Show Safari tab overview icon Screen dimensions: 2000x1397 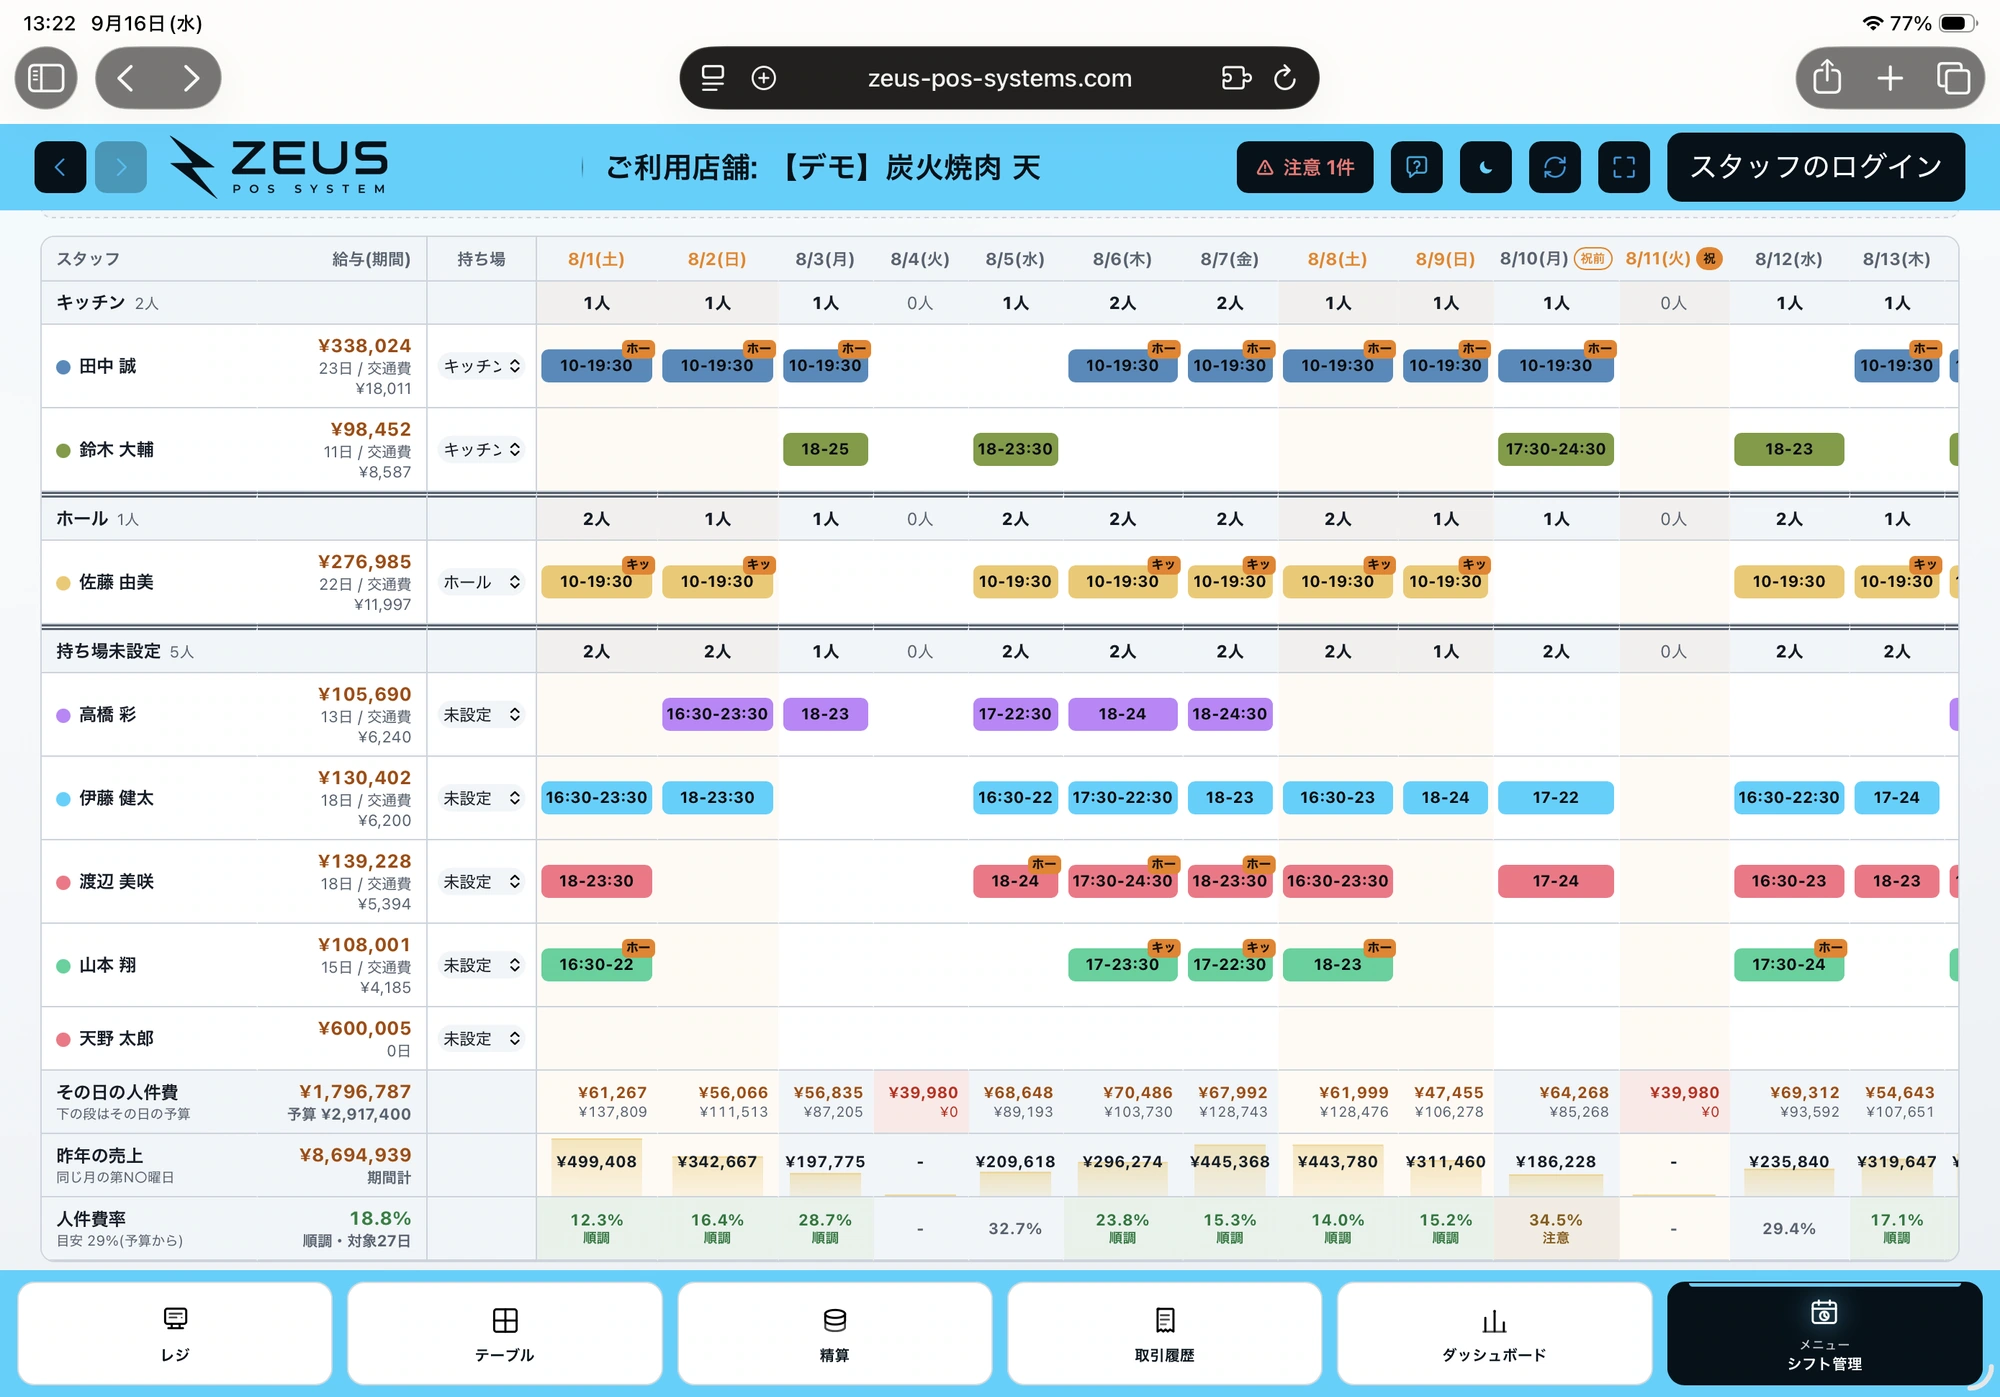1953,77
